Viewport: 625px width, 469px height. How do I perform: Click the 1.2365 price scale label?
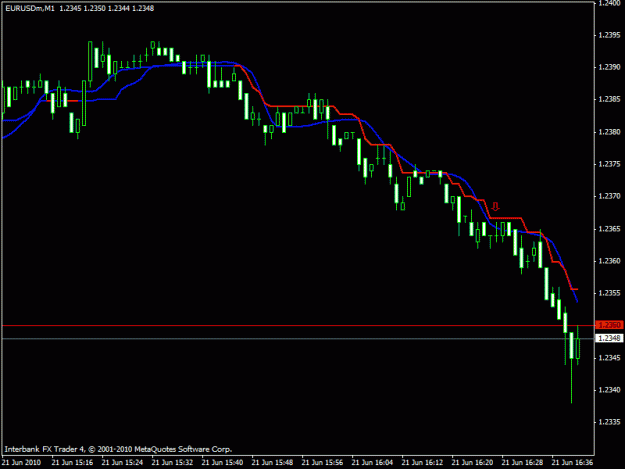(x=609, y=229)
